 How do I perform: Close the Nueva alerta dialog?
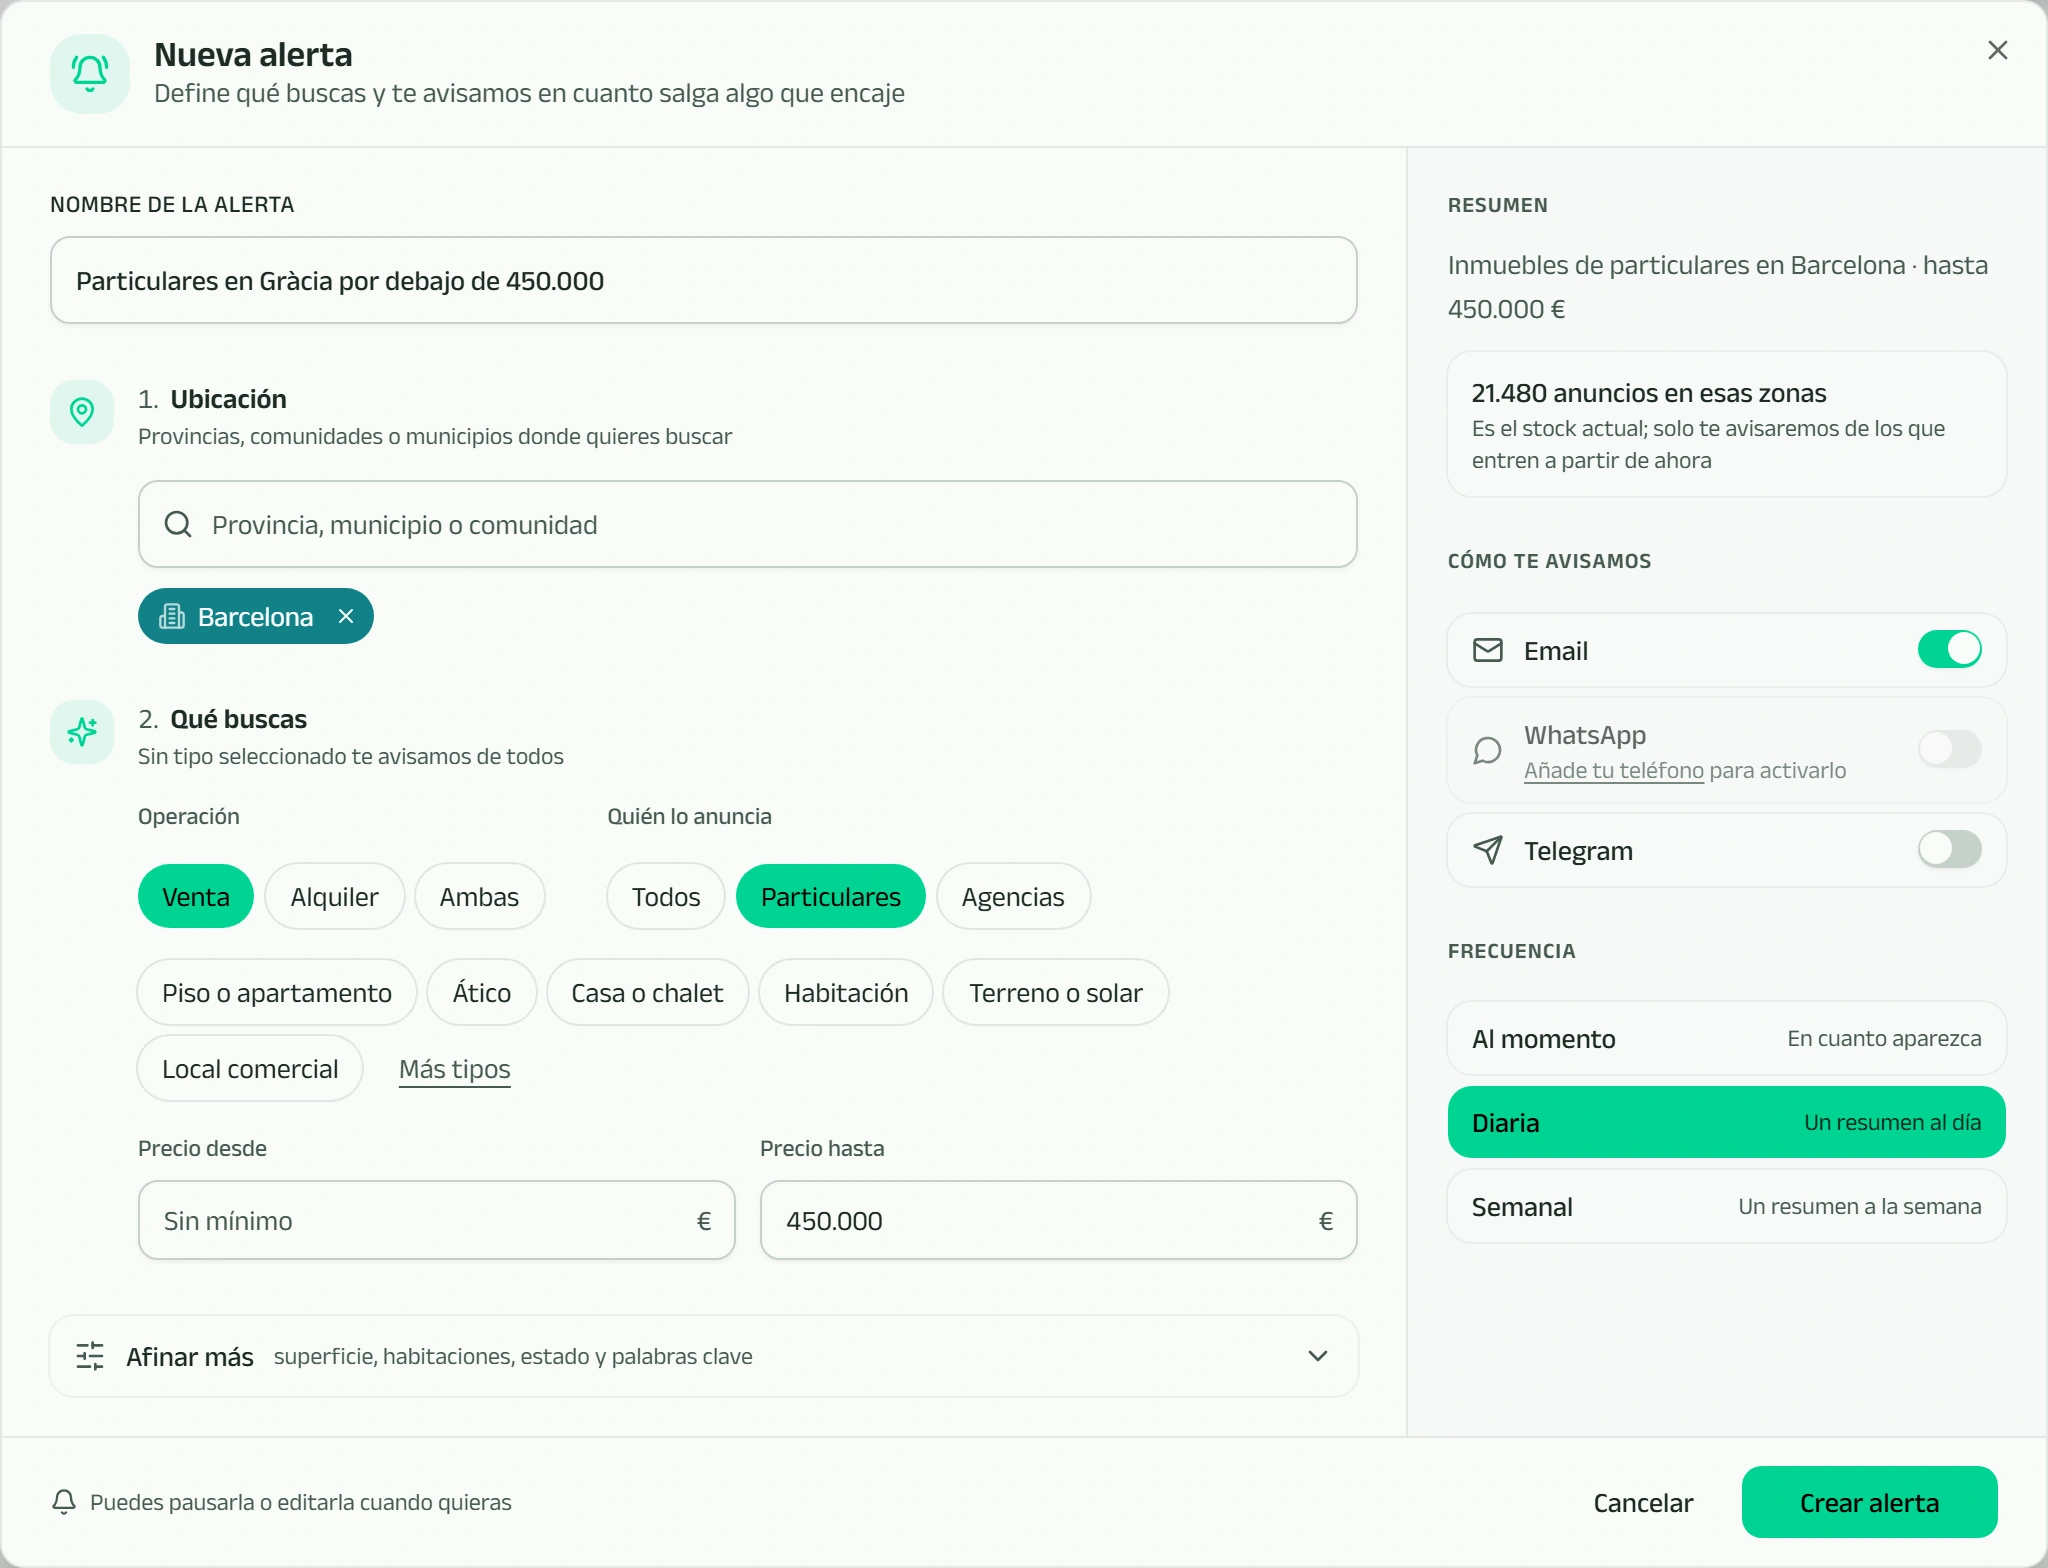[1997, 50]
